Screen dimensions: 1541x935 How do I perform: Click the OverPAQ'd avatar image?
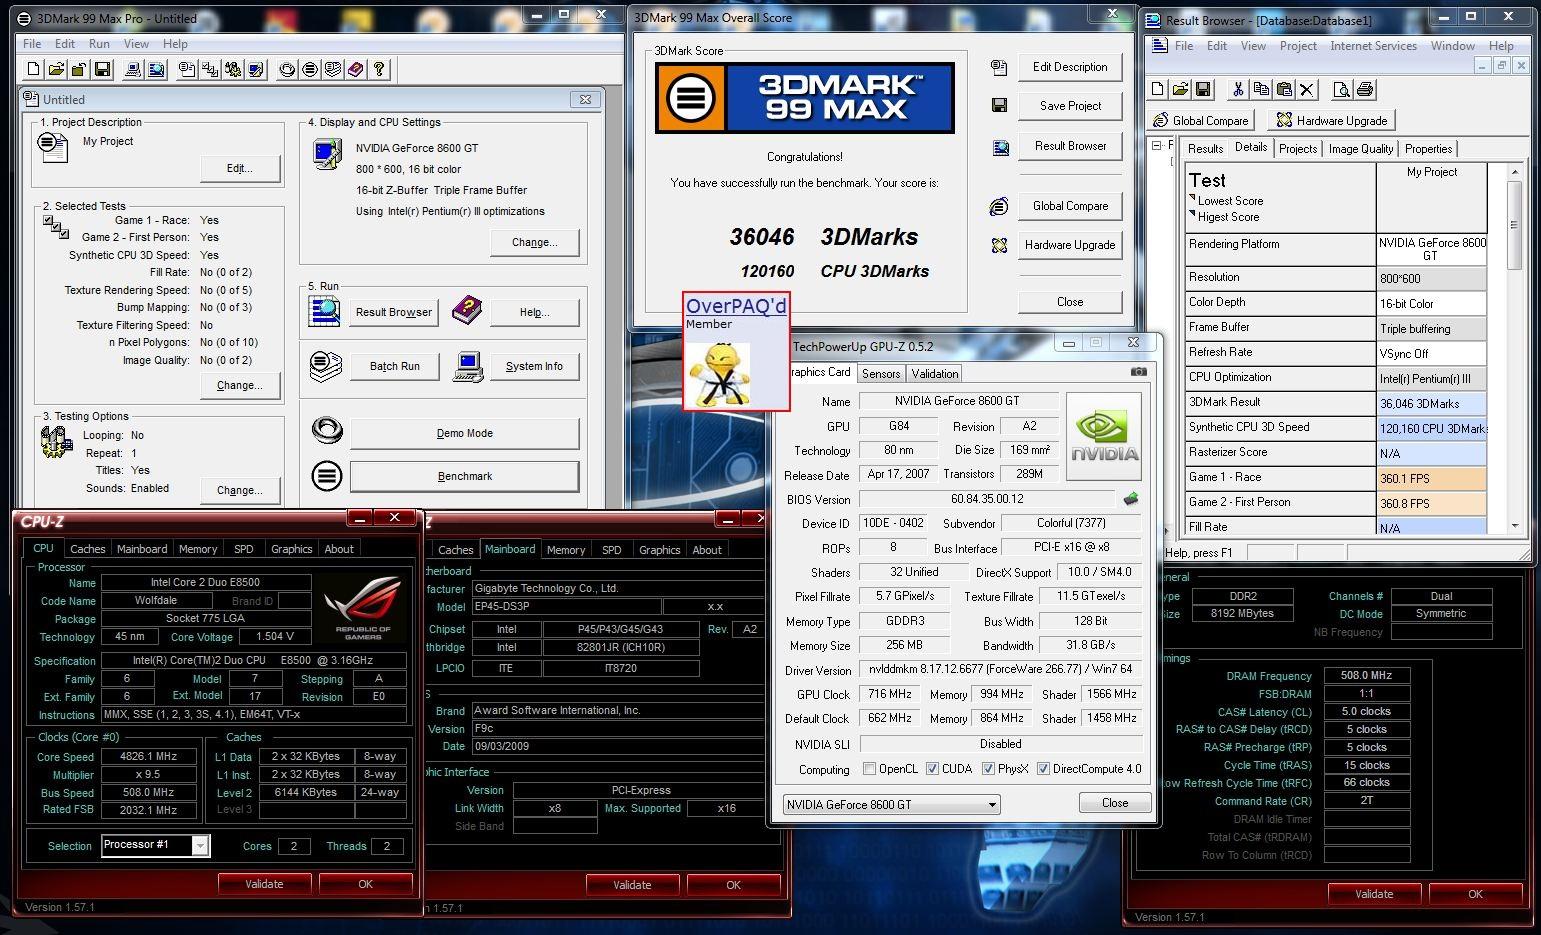[718, 373]
